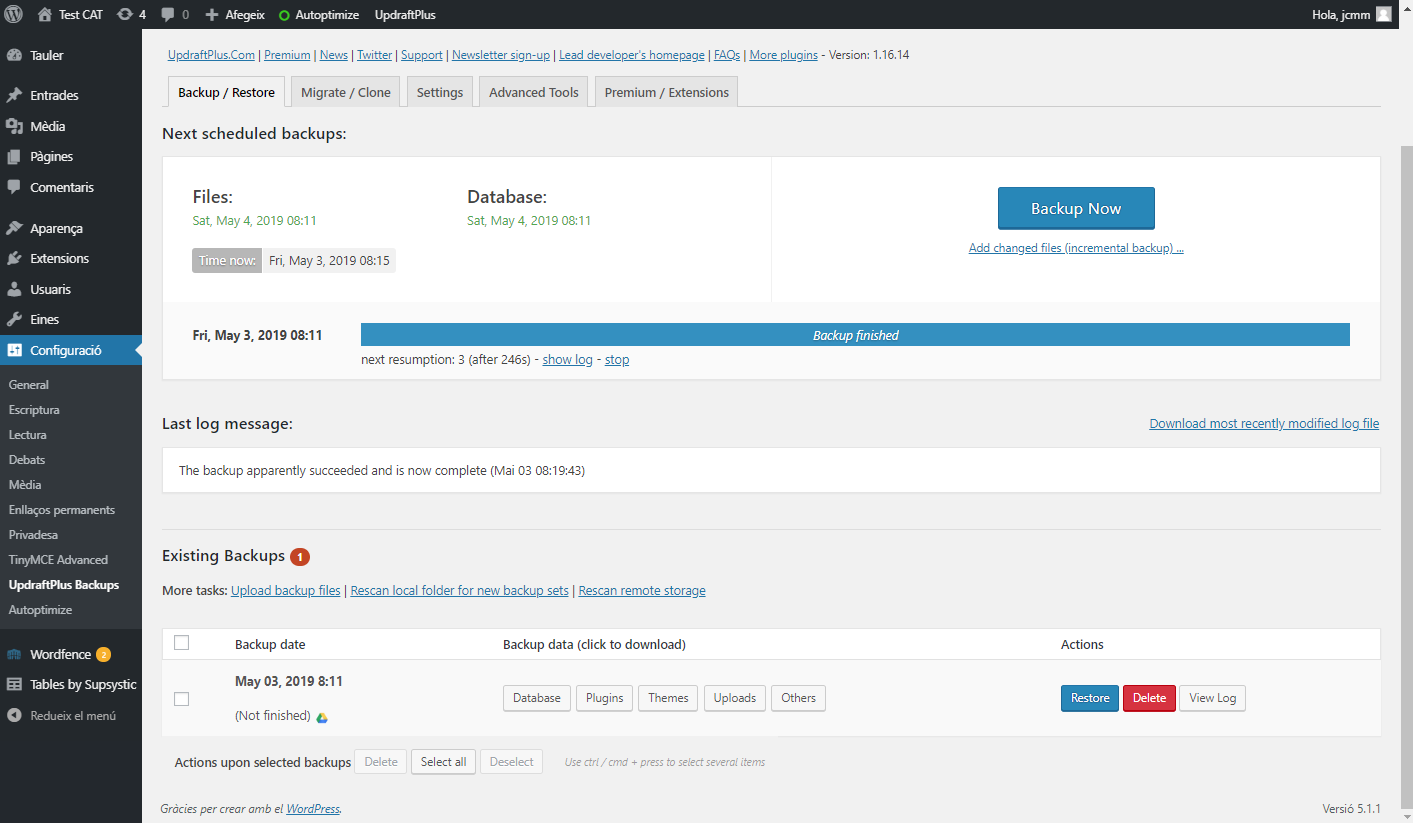Tick the May 03, 2019 backup checkbox
This screenshot has width=1413, height=823.
tap(181, 699)
